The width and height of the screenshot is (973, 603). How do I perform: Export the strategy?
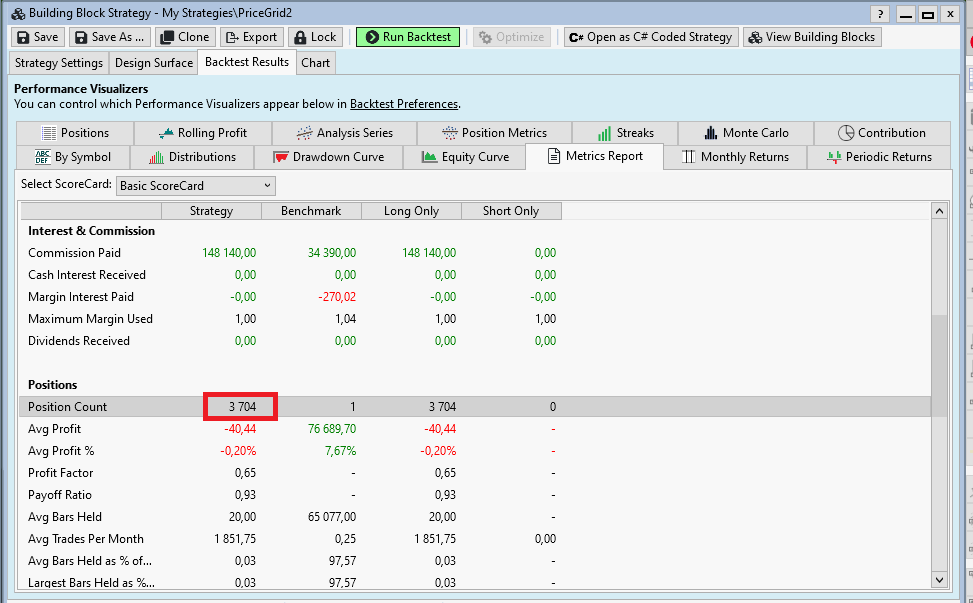[x=251, y=37]
